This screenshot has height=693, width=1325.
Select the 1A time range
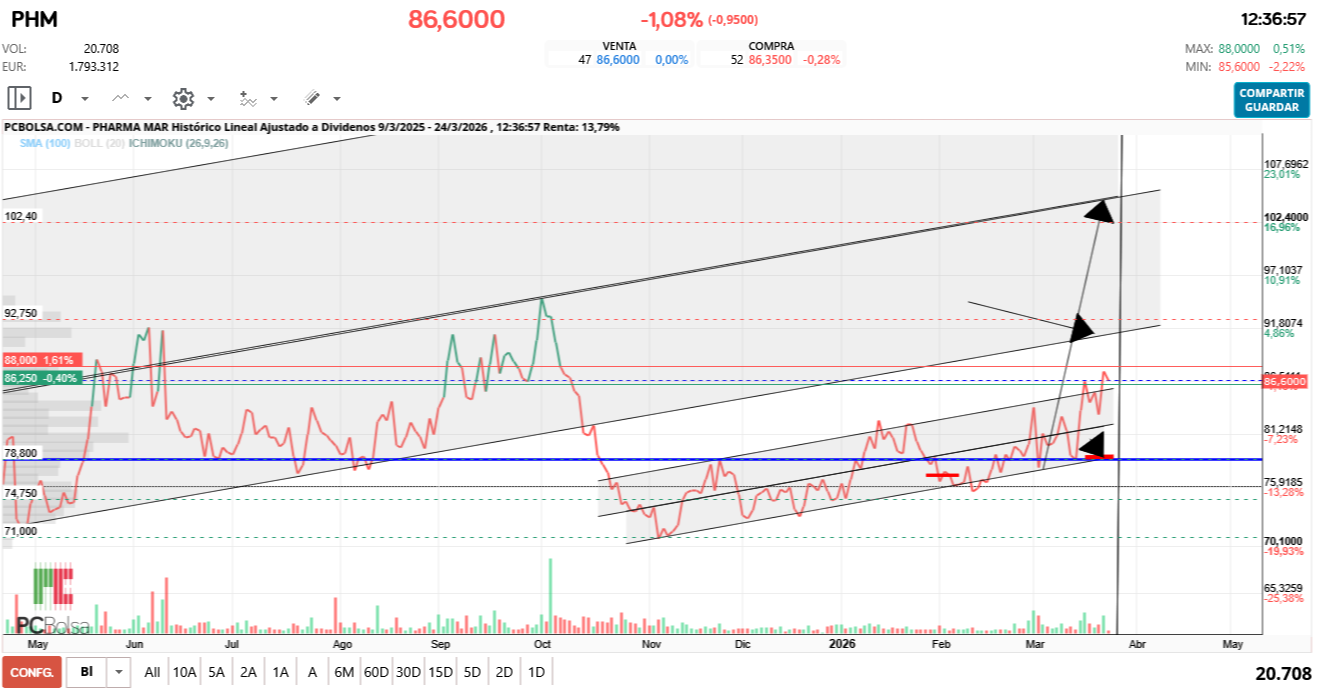pyautogui.click(x=280, y=672)
